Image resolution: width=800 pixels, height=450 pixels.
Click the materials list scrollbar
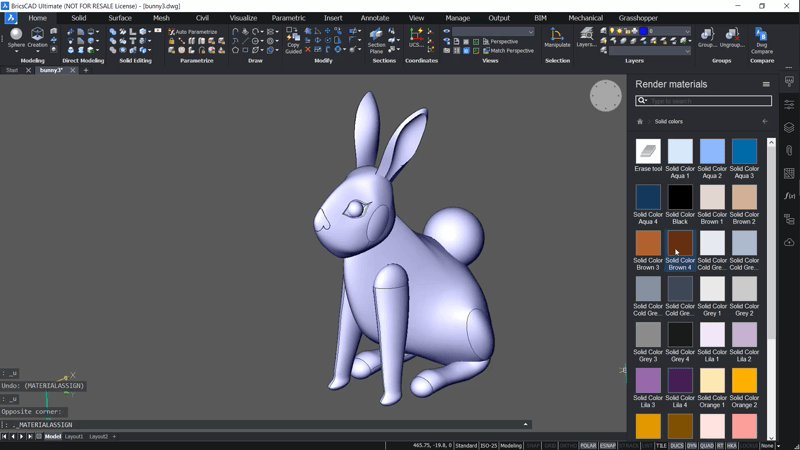coord(771,243)
